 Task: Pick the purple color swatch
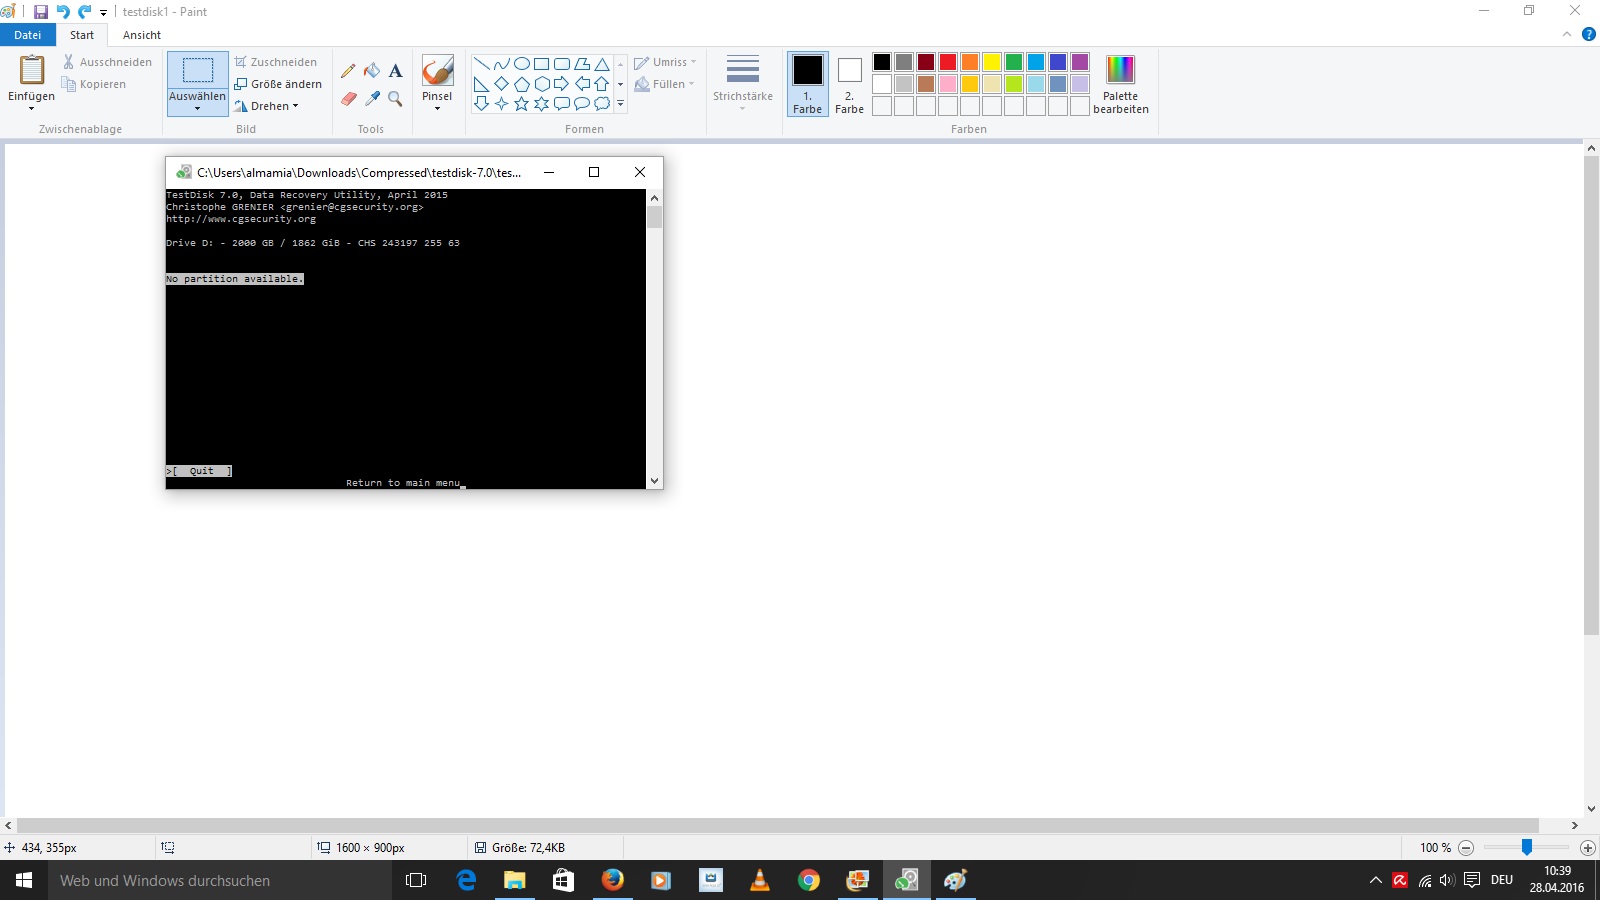pos(1080,62)
